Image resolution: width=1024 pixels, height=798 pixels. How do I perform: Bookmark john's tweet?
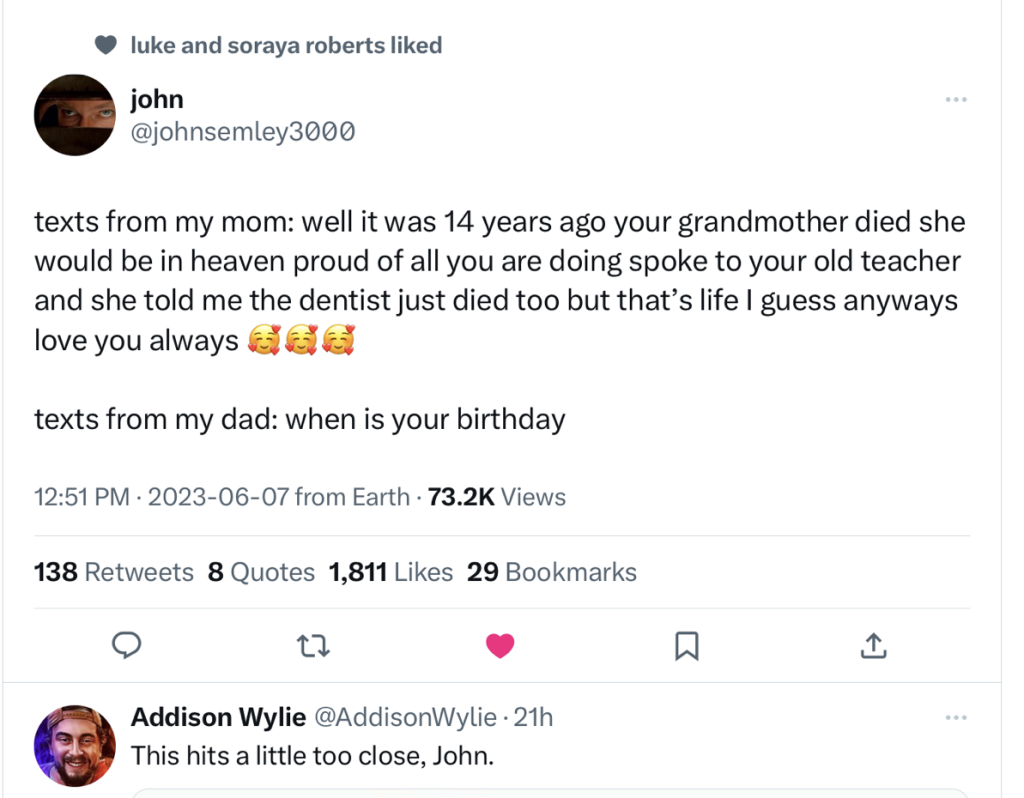coord(686,647)
